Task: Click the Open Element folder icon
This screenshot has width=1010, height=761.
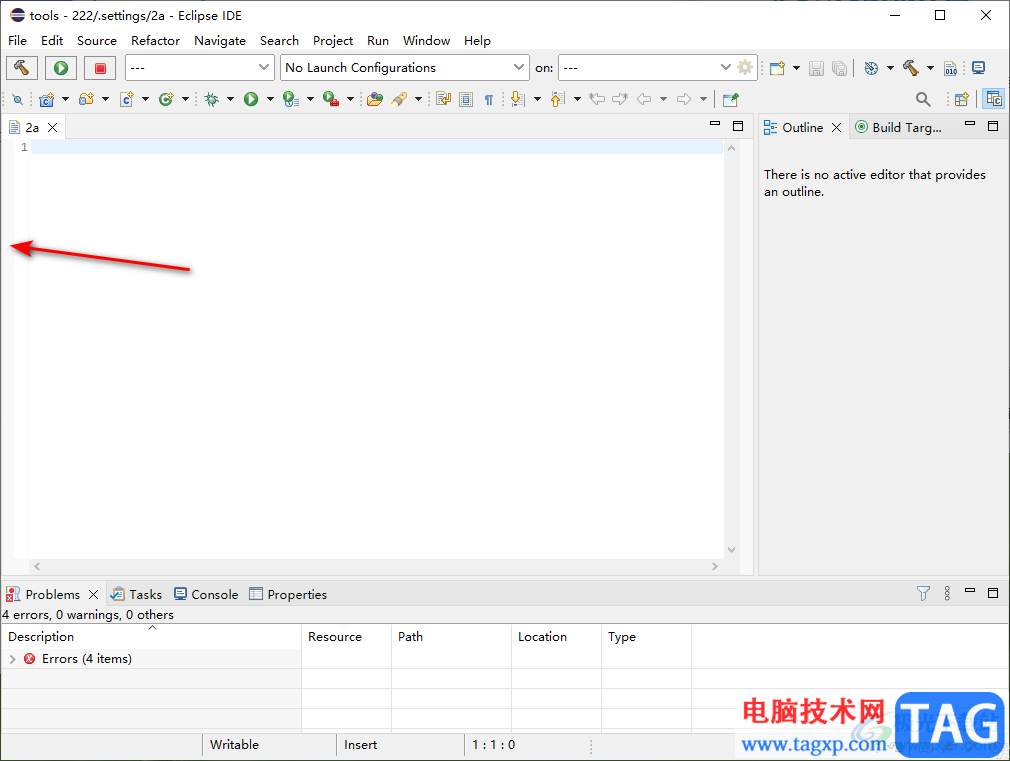Action: click(375, 99)
